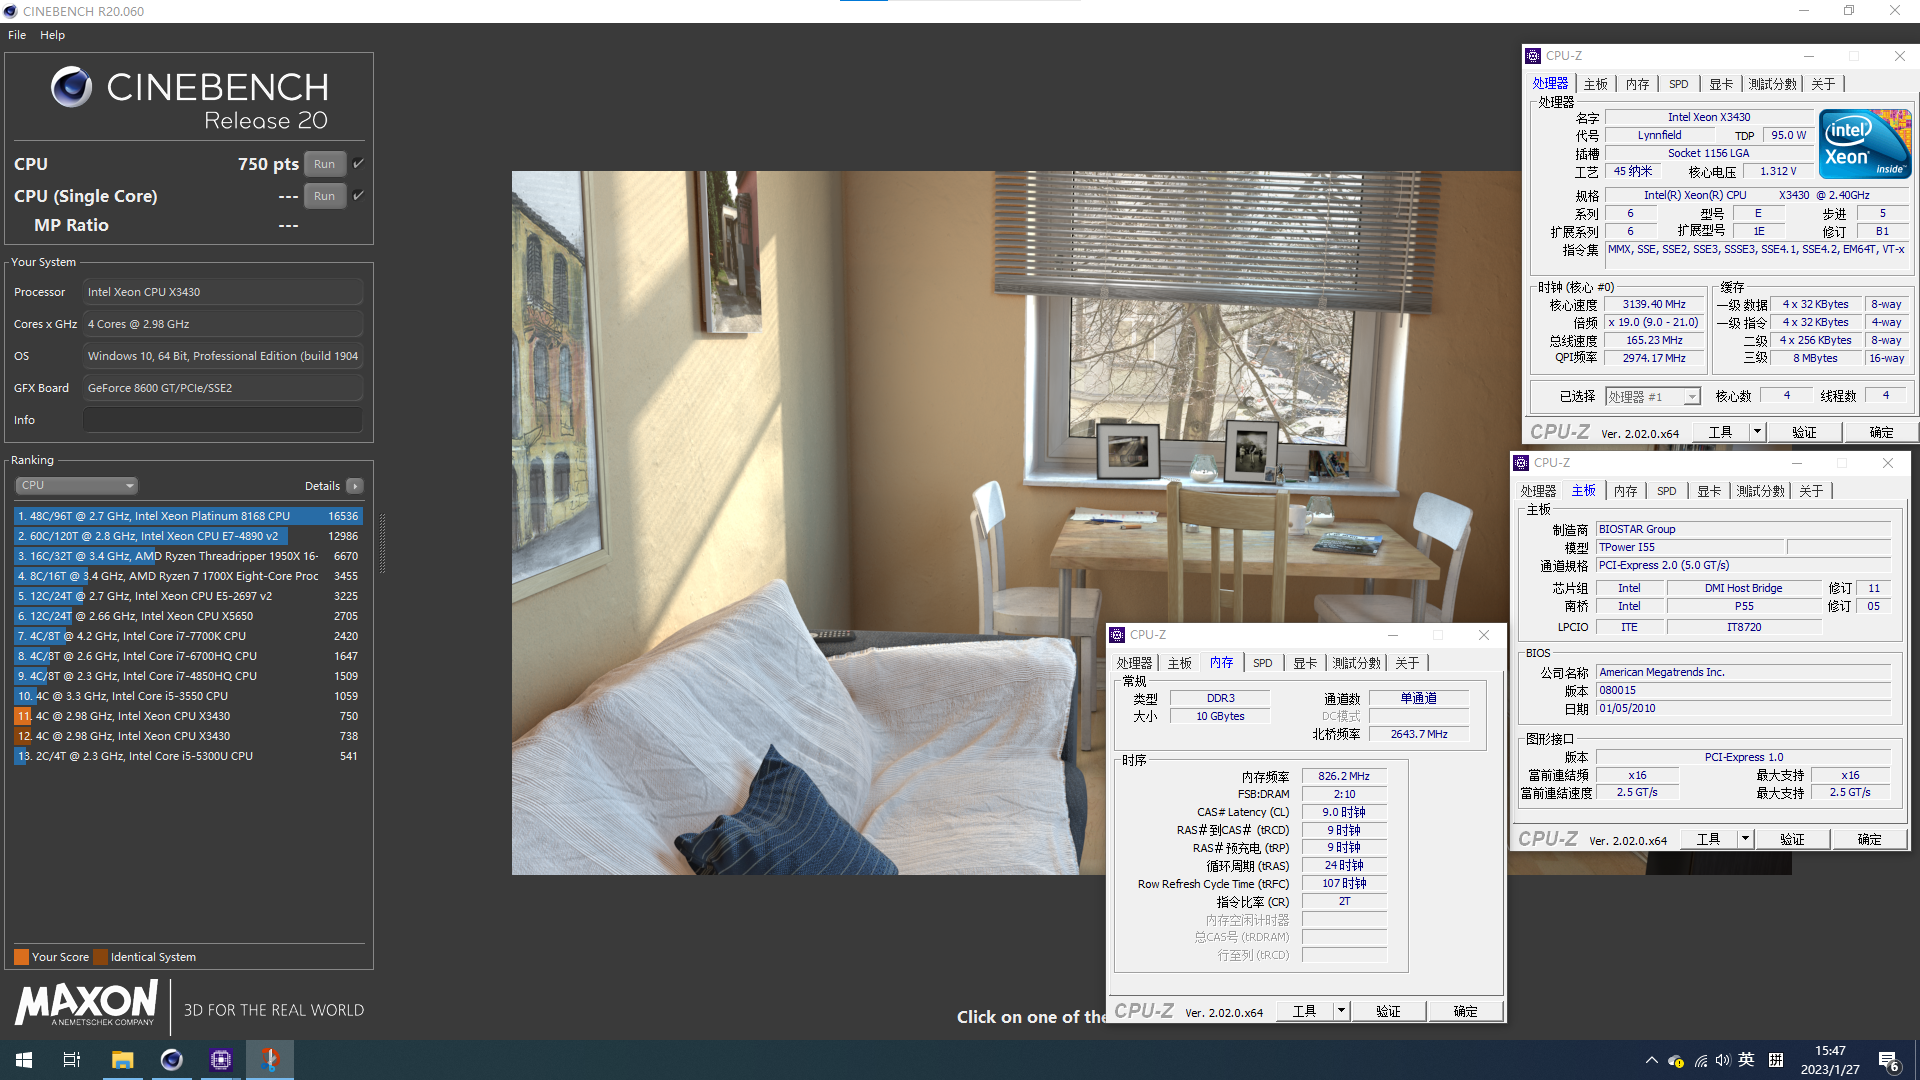Expand the ranking Details arrow
This screenshot has width=1920, height=1080.
pos(355,486)
